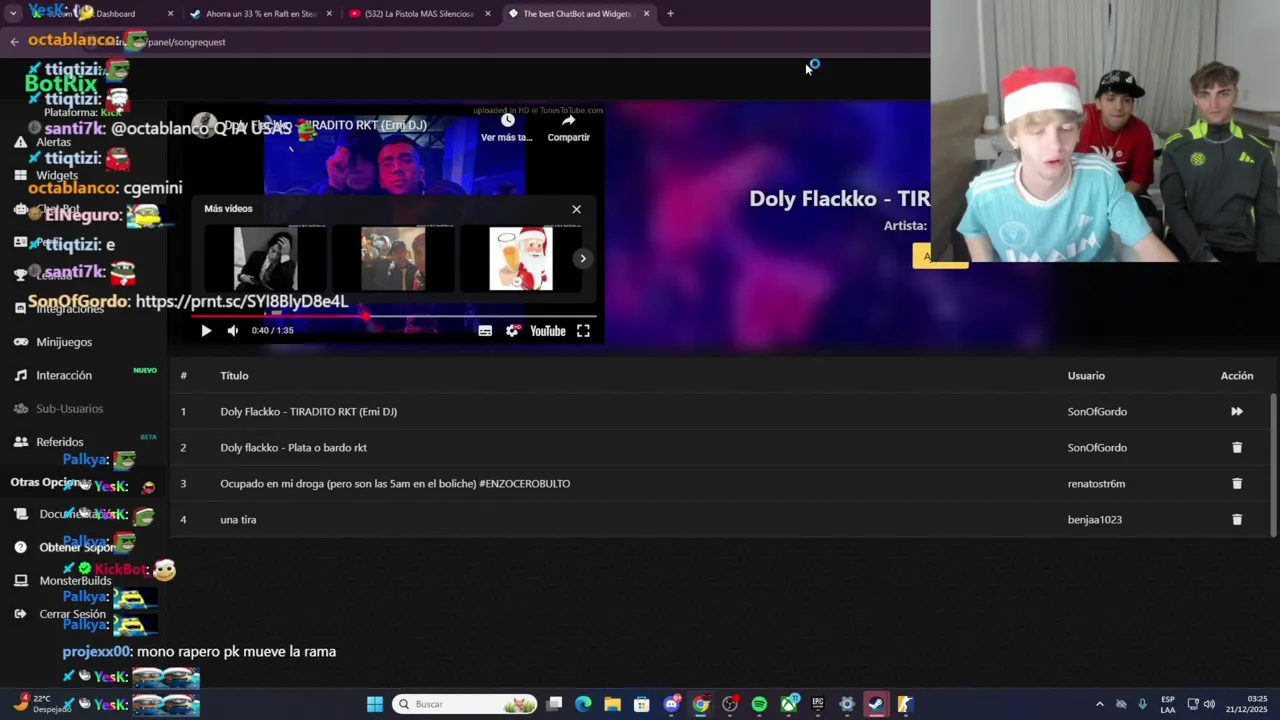Open Interacción sidebar item
The width and height of the screenshot is (1280, 720).
64,376
